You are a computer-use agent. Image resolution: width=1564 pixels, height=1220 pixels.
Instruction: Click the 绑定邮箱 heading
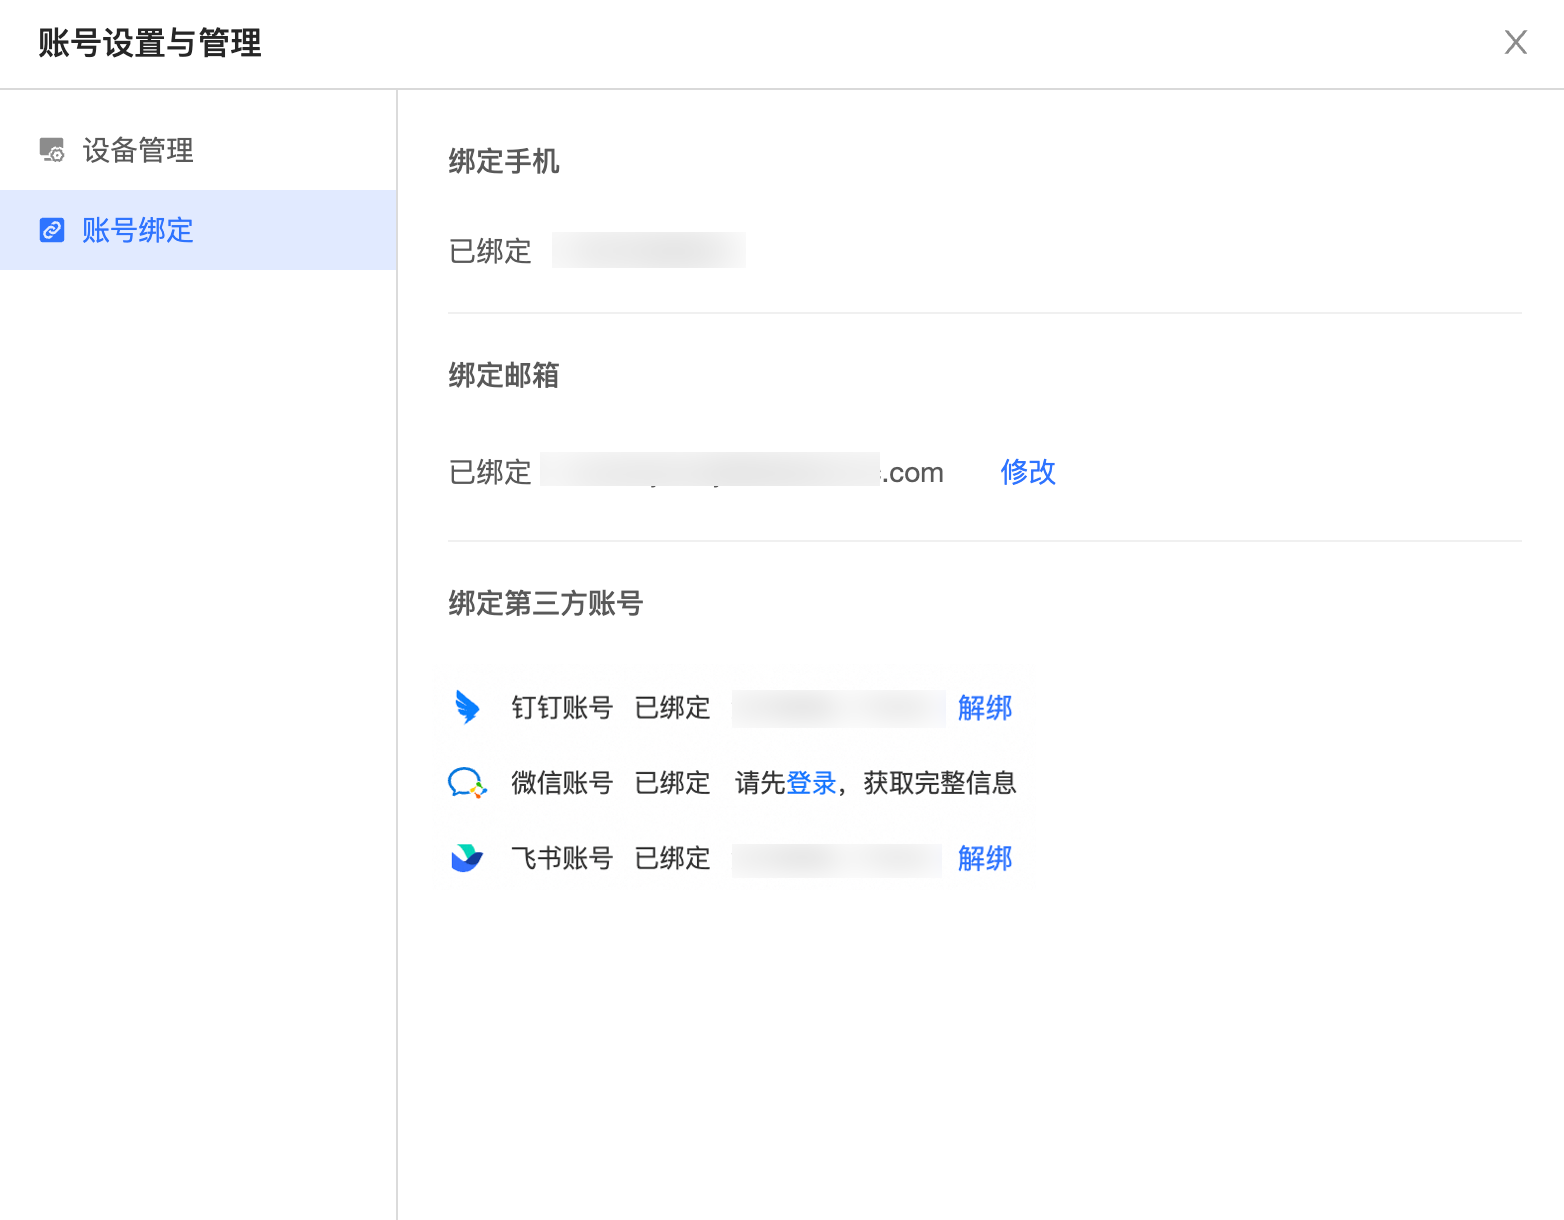point(504,375)
